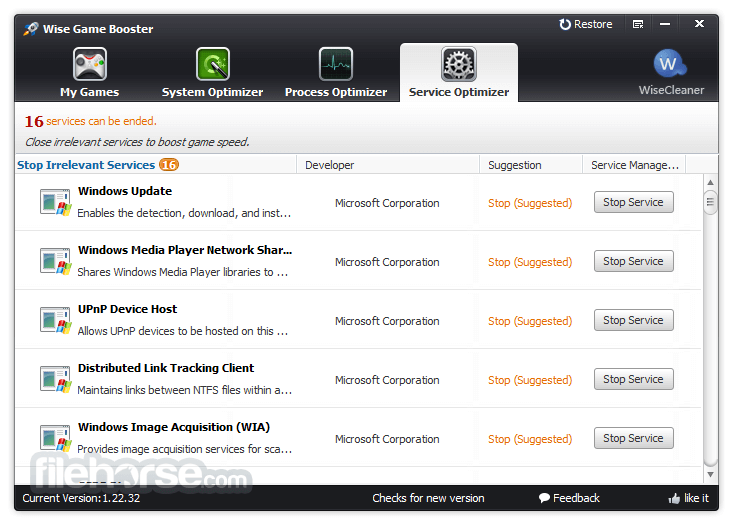Screen dimensions: 732x524
Task: Select the Service Optimizer gear icon
Action: pos(459,64)
